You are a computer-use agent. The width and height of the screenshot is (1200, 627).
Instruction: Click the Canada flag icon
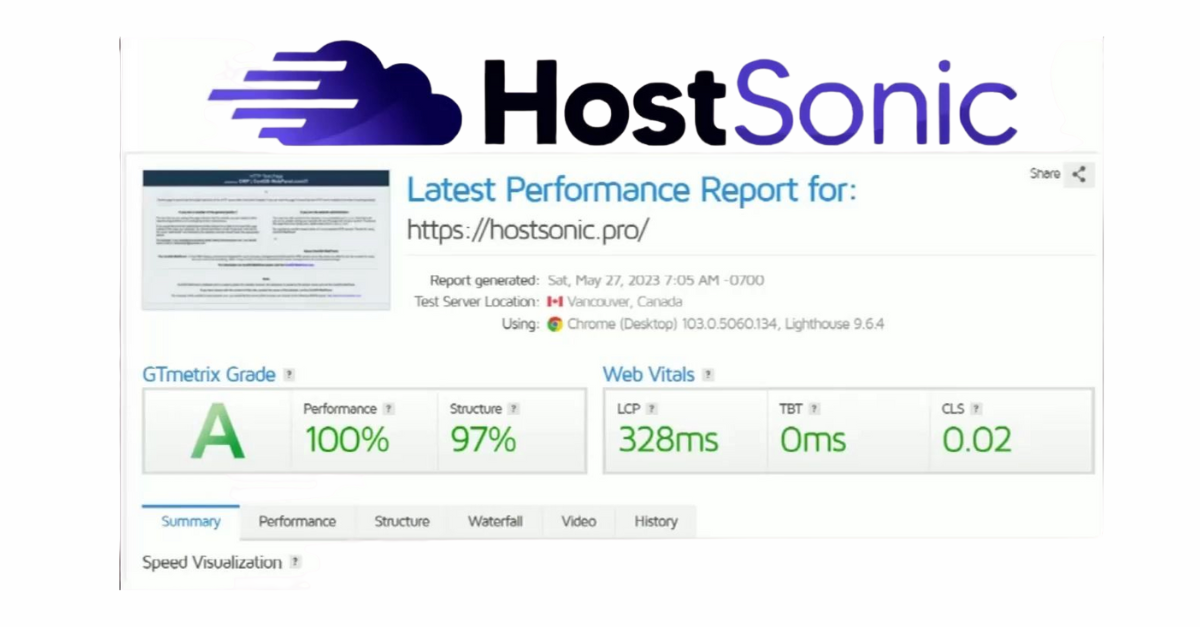(x=555, y=301)
